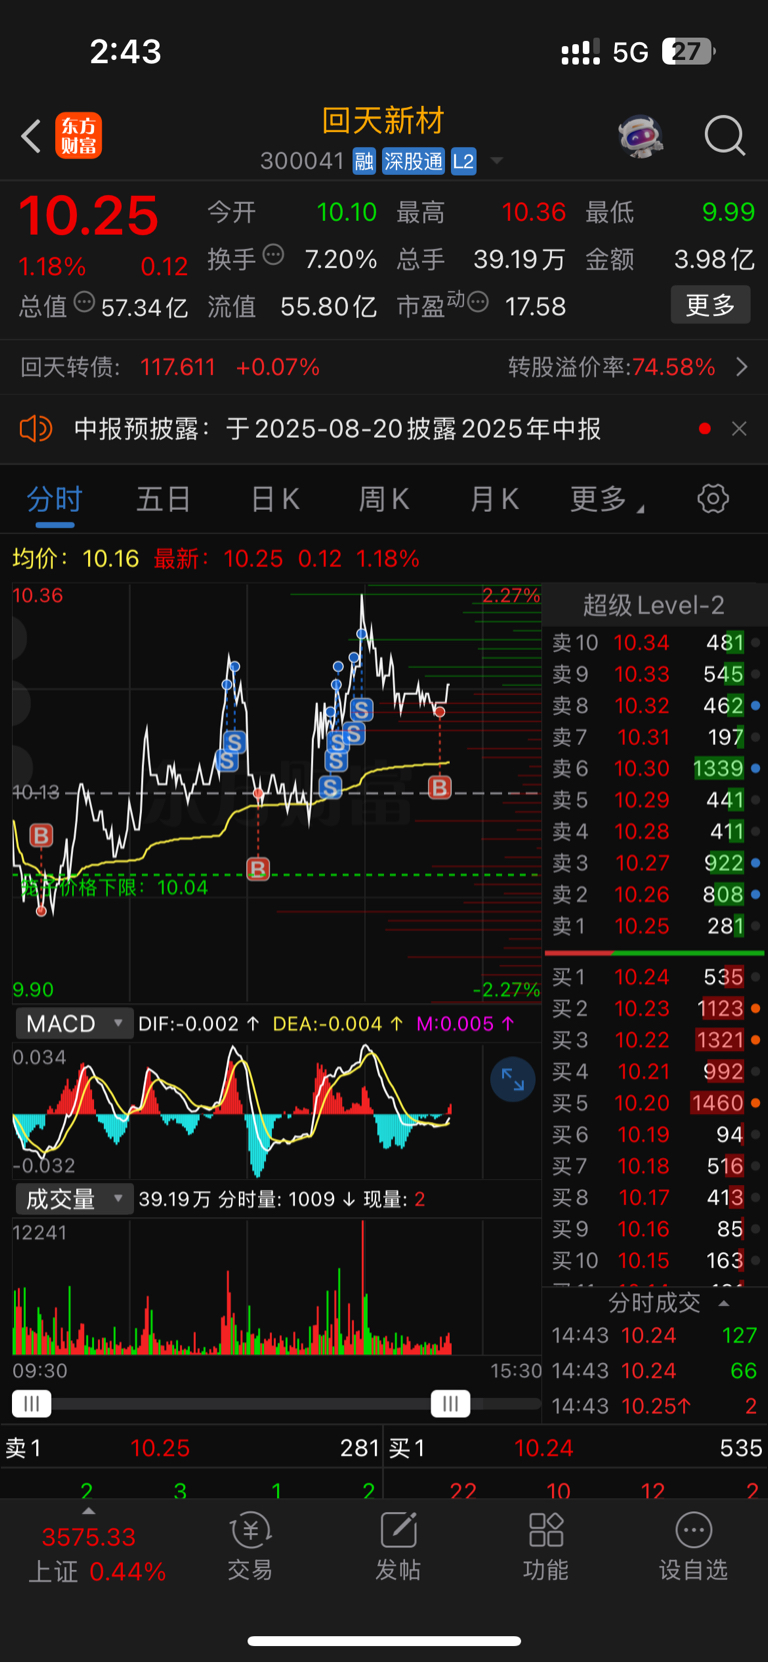Tap the left timeline range handle
The width and height of the screenshot is (768, 1663).
32,1404
